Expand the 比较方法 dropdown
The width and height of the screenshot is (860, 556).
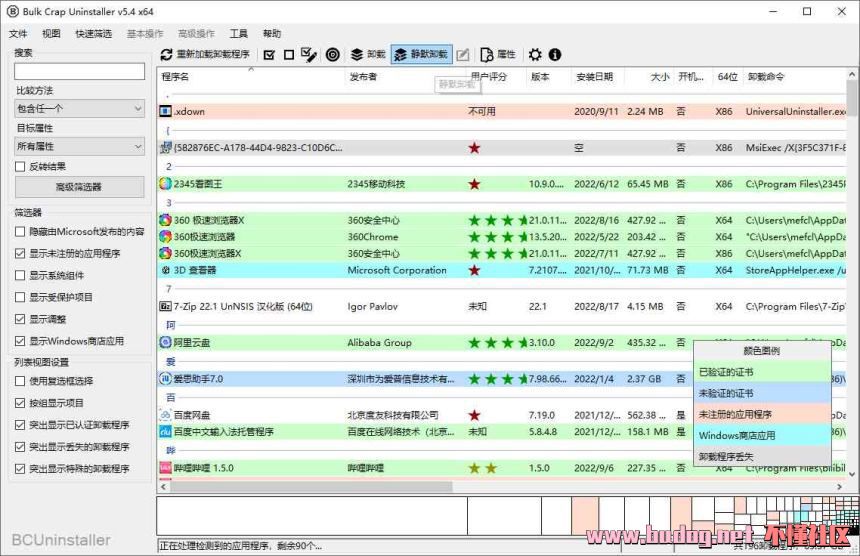(x=79, y=109)
